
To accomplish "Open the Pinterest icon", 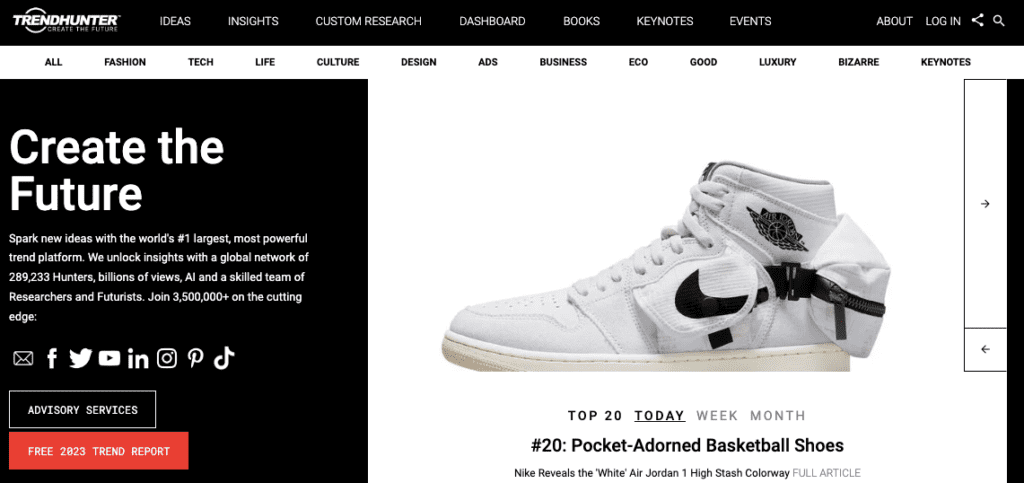I will [195, 358].
